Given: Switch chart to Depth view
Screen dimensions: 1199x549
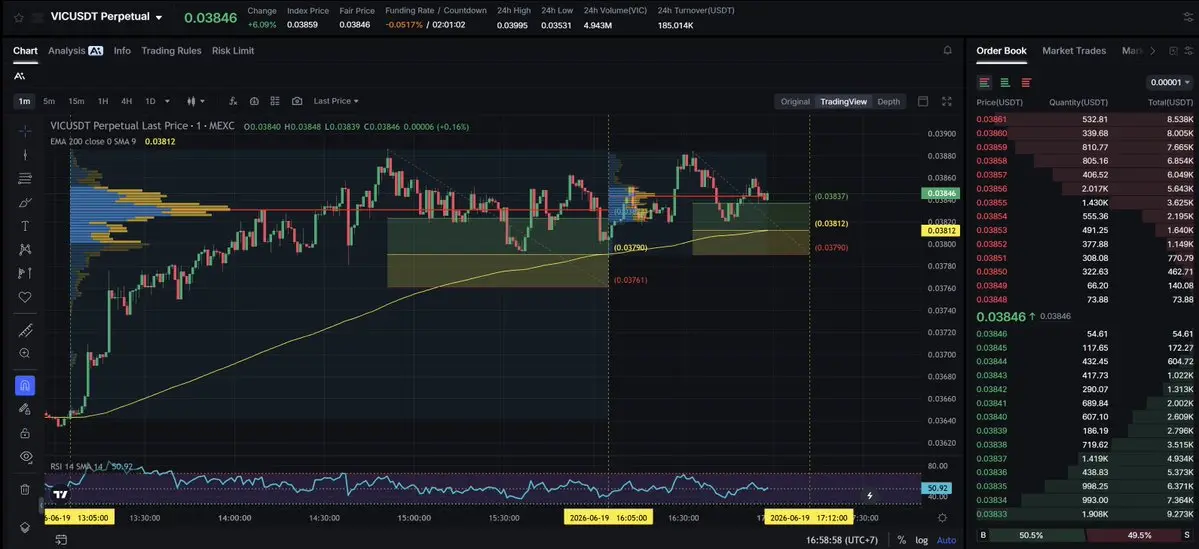Looking at the screenshot, I should coord(888,102).
